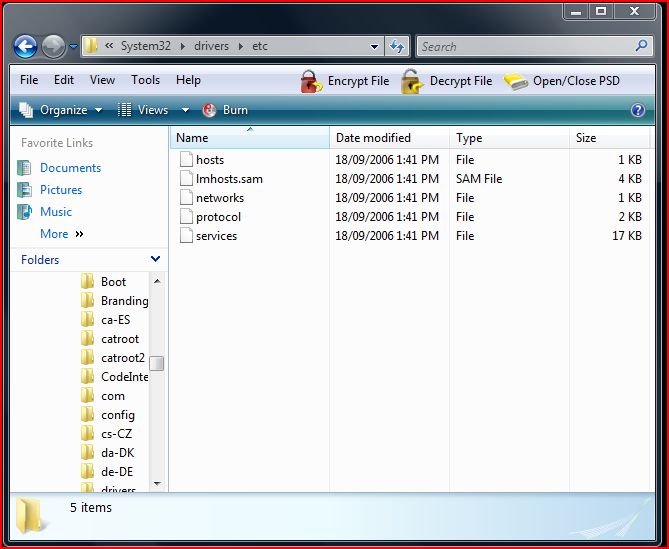The height and width of the screenshot is (549, 669).
Task: Click the search magnifier icon
Action: pyautogui.click(x=642, y=46)
